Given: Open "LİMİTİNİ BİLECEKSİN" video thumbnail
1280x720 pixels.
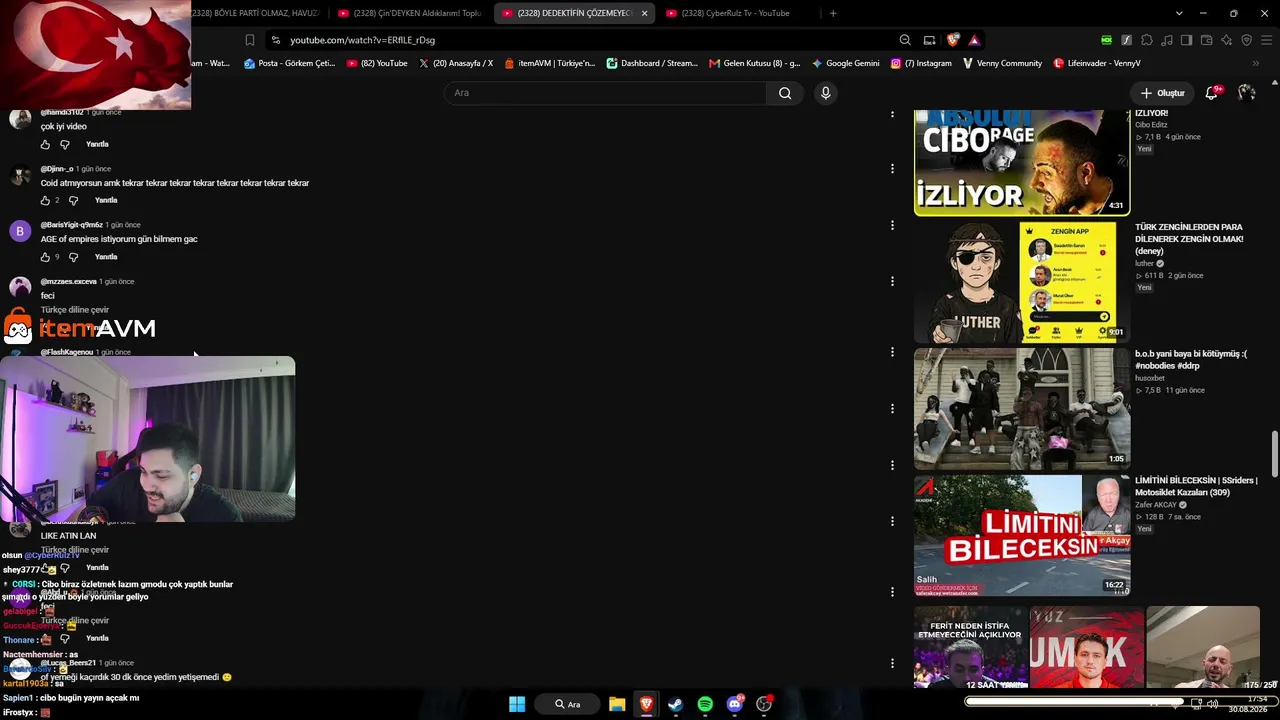Looking at the screenshot, I should (x=1022, y=535).
